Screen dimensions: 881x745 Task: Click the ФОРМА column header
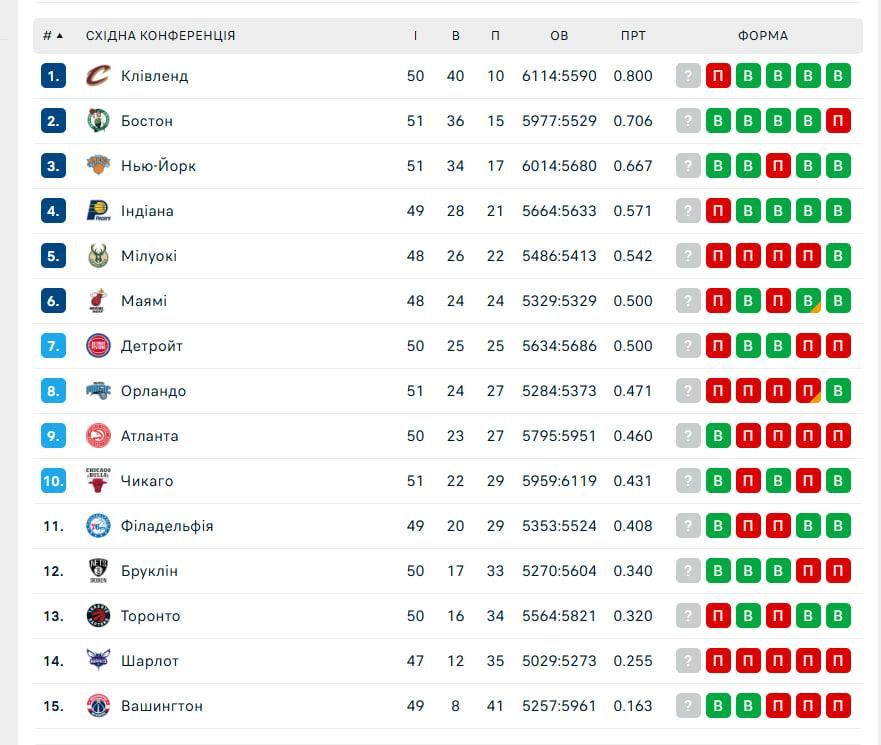pos(763,36)
